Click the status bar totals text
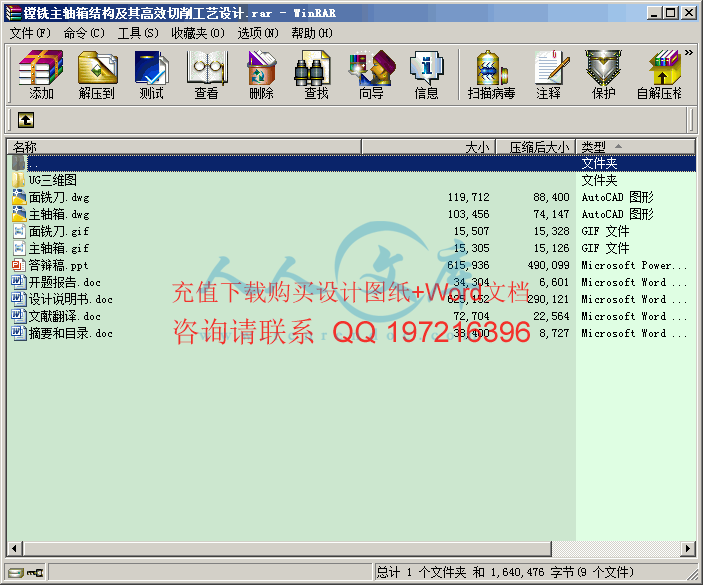The width and height of the screenshot is (703, 585). pyautogui.click(x=505, y=572)
